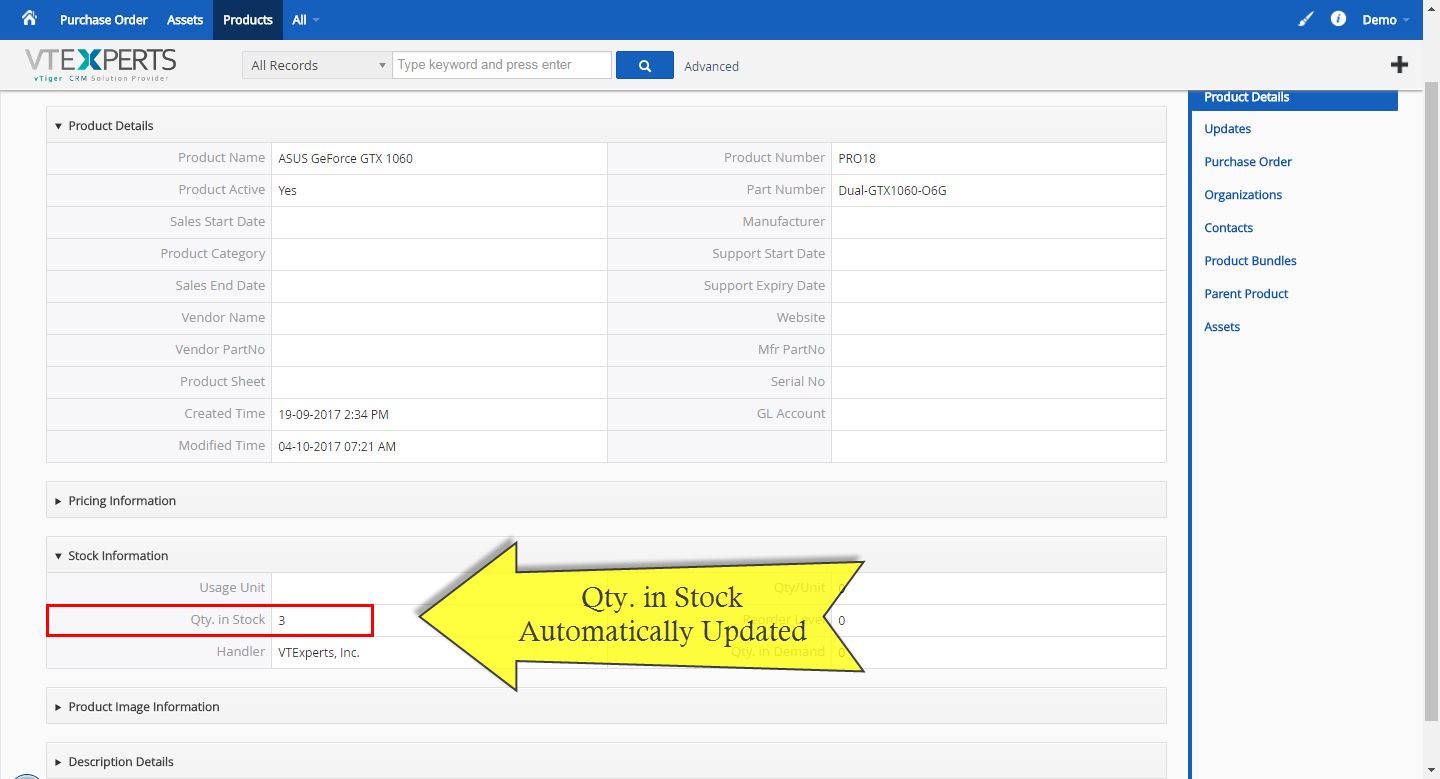Viewport: 1440px width, 779px height.
Task: Click the GL Account field label
Action: click(791, 413)
